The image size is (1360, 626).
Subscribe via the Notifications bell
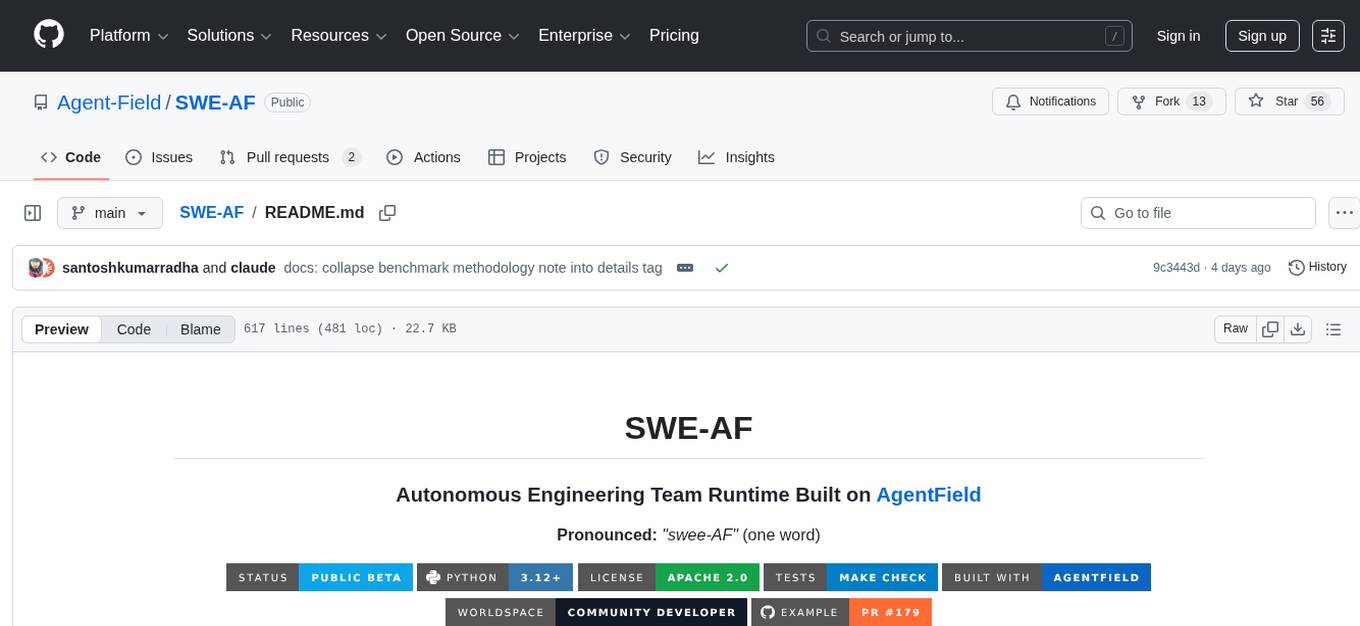pos(1050,101)
